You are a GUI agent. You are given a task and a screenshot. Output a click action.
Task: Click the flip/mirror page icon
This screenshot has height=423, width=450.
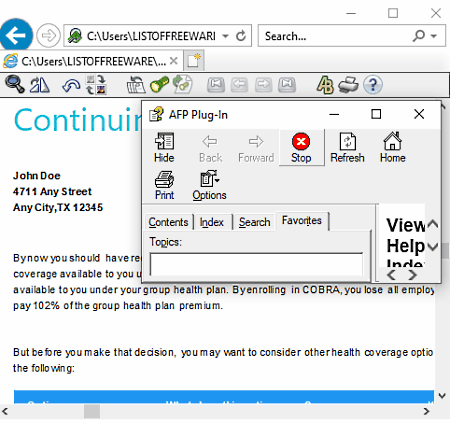point(40,85)
